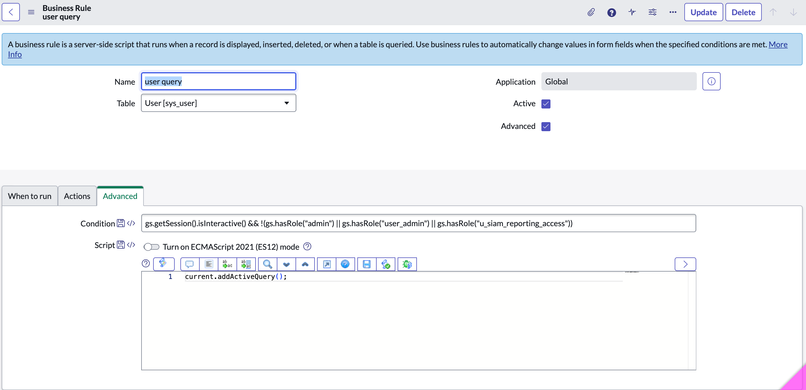Open the form context hamburger menu
806x390 pixels.
[x=31, y=12]
